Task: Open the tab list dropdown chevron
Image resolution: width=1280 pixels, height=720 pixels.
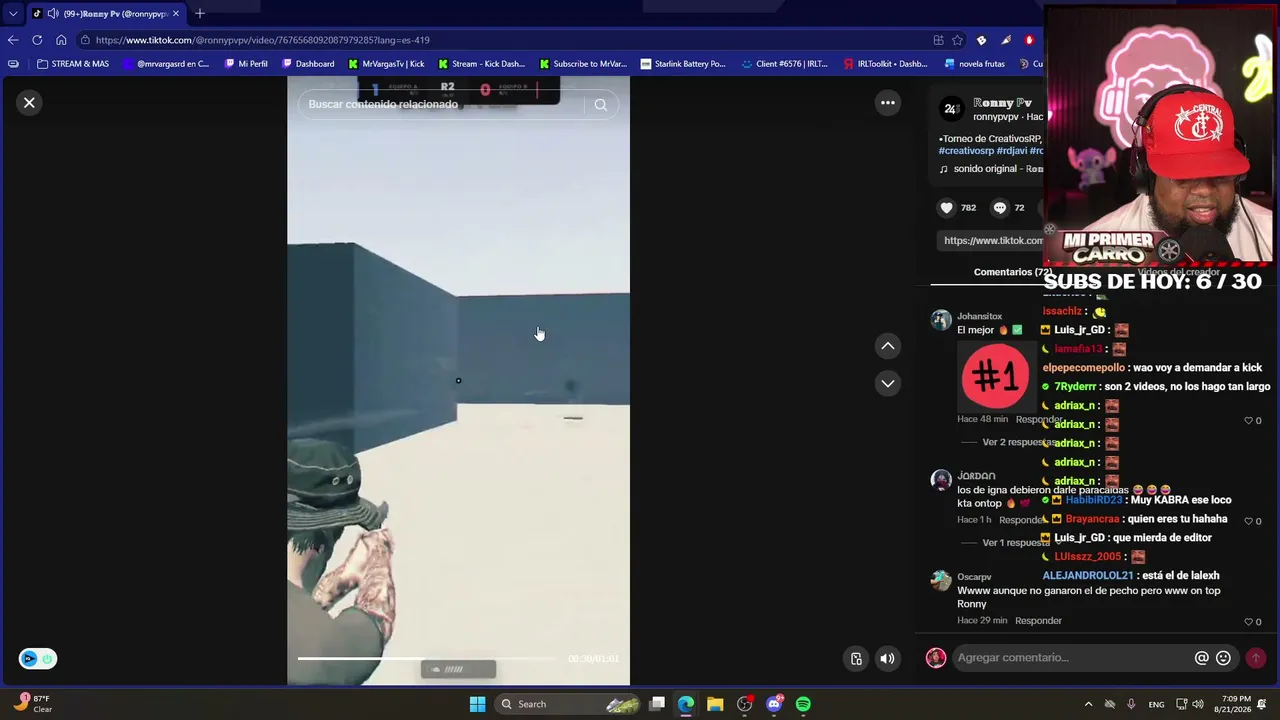Action: pyautogui.click(x=13, y=14)
